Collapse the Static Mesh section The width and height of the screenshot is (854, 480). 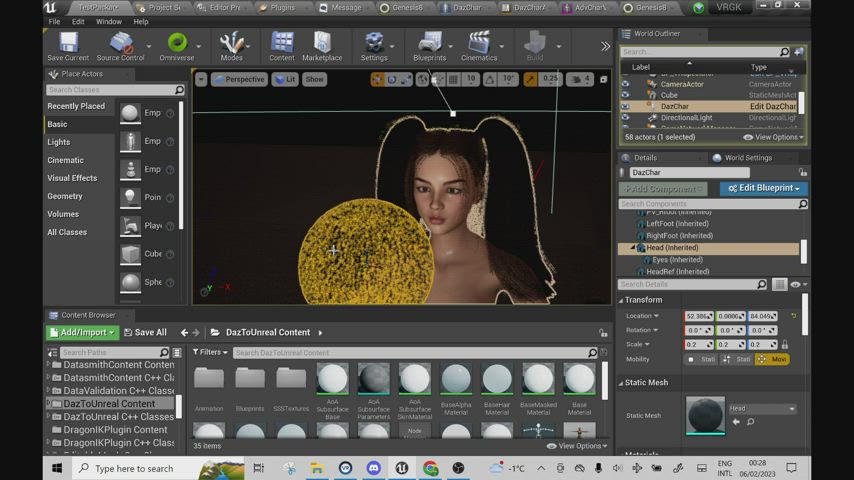tap(621, 383)
